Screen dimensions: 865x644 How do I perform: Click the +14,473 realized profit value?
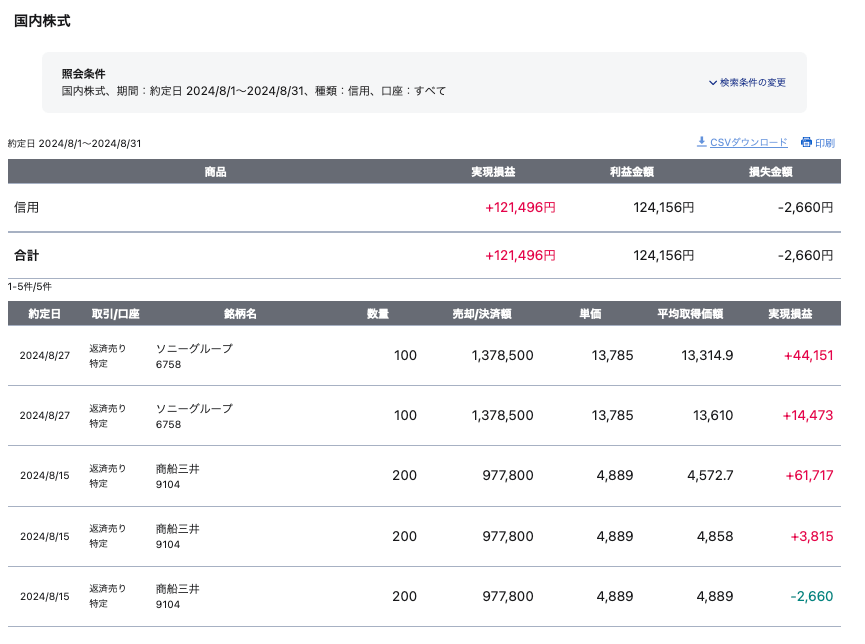click(x=807, y=416)
